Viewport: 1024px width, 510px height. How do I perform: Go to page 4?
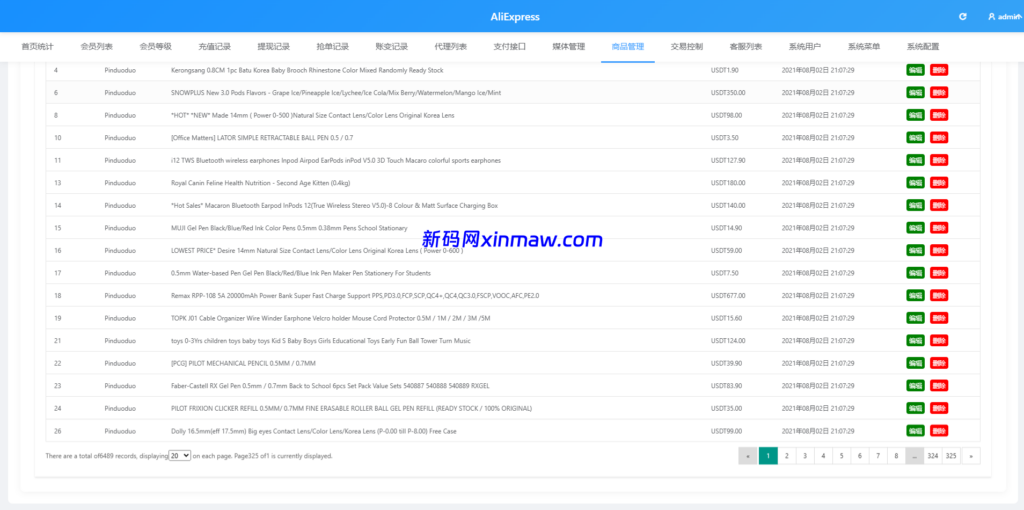point(824,456)
